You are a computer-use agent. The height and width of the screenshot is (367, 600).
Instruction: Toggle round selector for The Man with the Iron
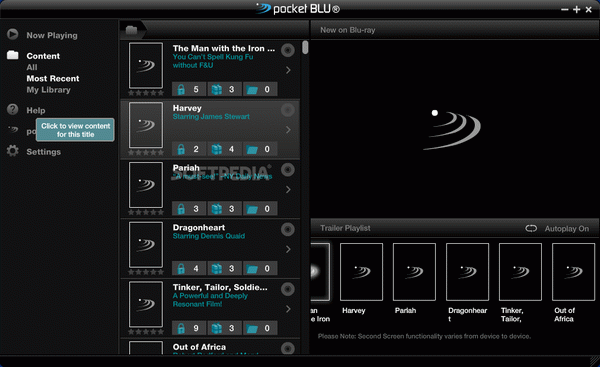[287, 50]
